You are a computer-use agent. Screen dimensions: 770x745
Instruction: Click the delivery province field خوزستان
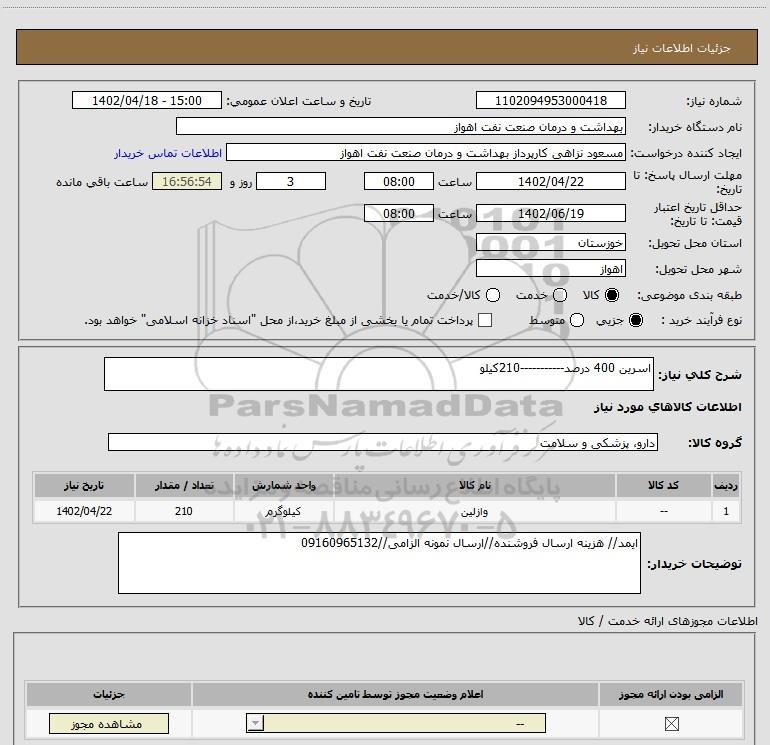click(x=550, y=243)
